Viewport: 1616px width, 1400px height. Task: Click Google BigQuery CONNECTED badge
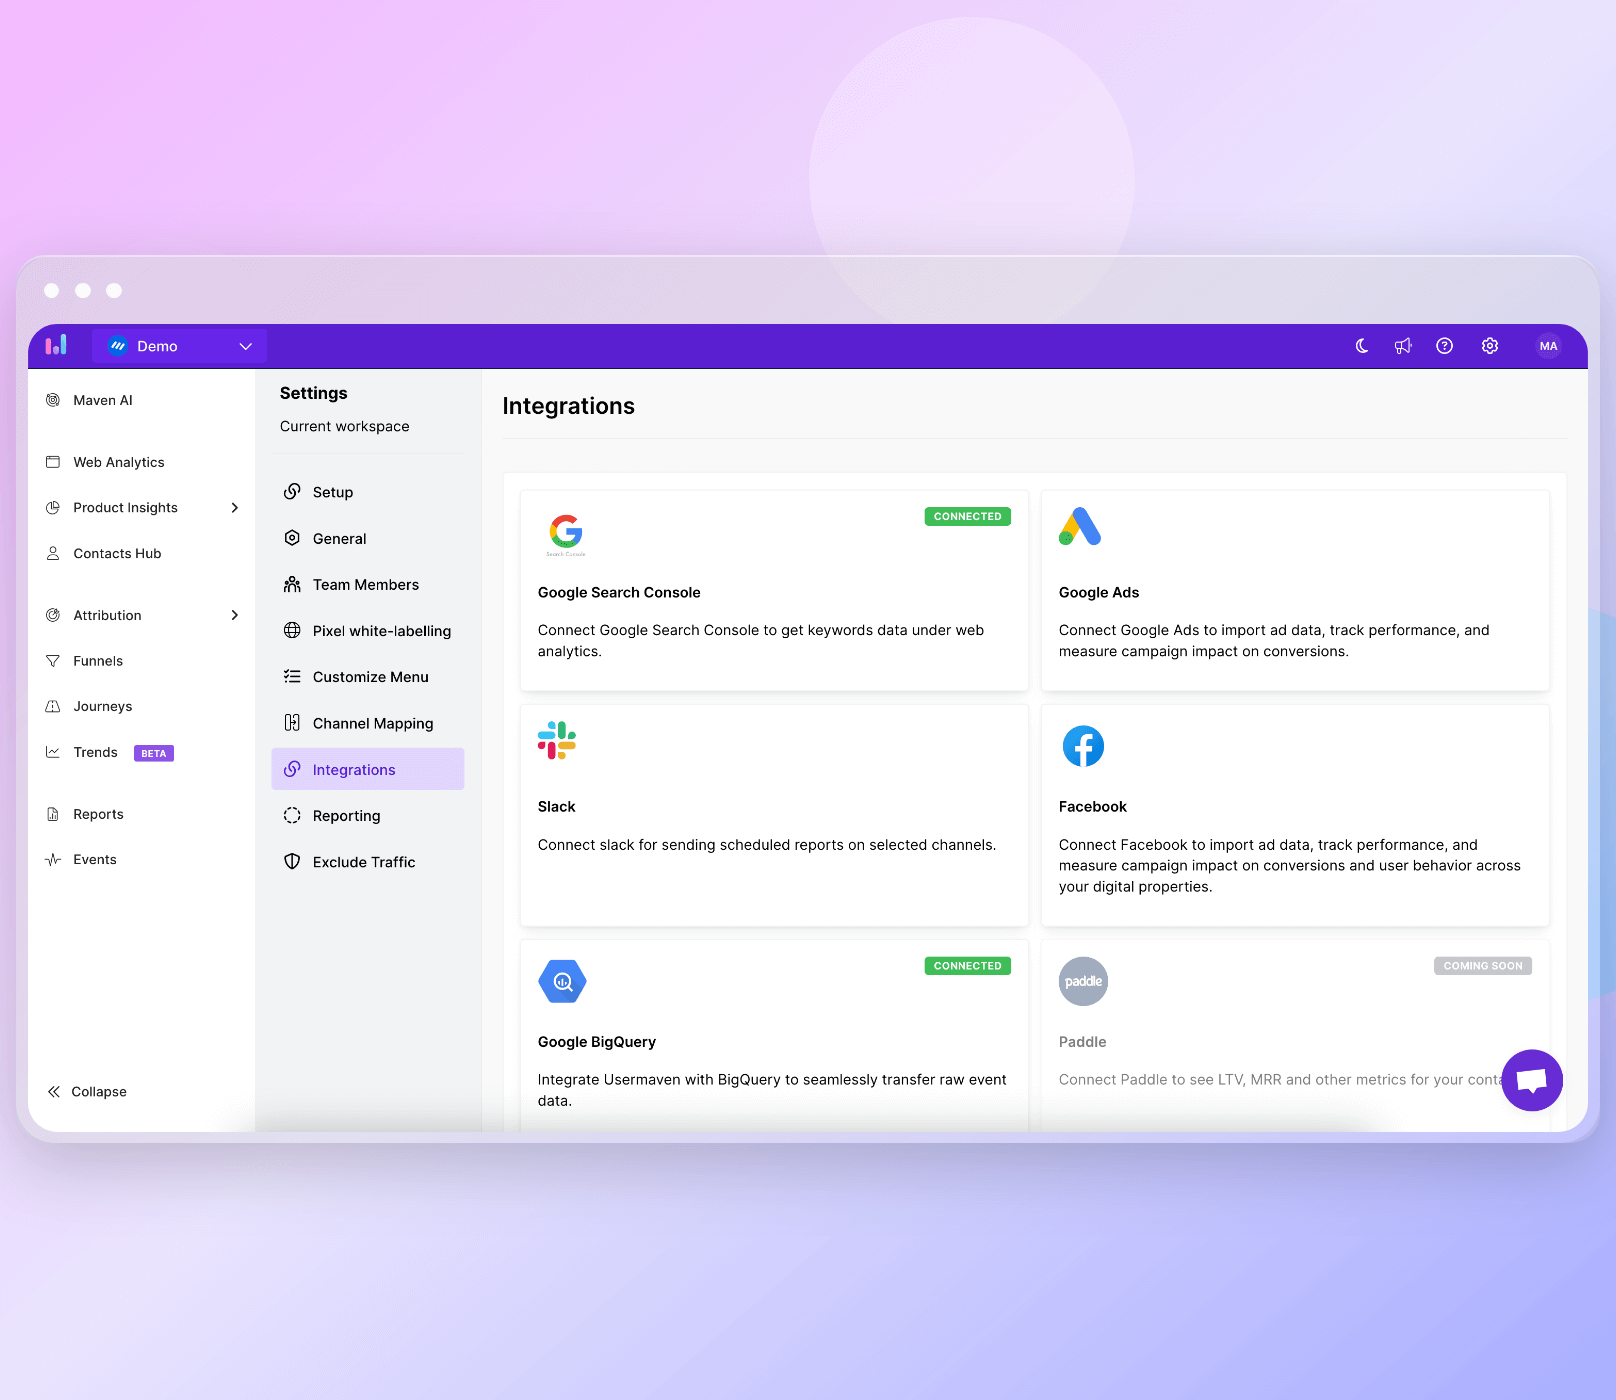click(x=968, y=966)
